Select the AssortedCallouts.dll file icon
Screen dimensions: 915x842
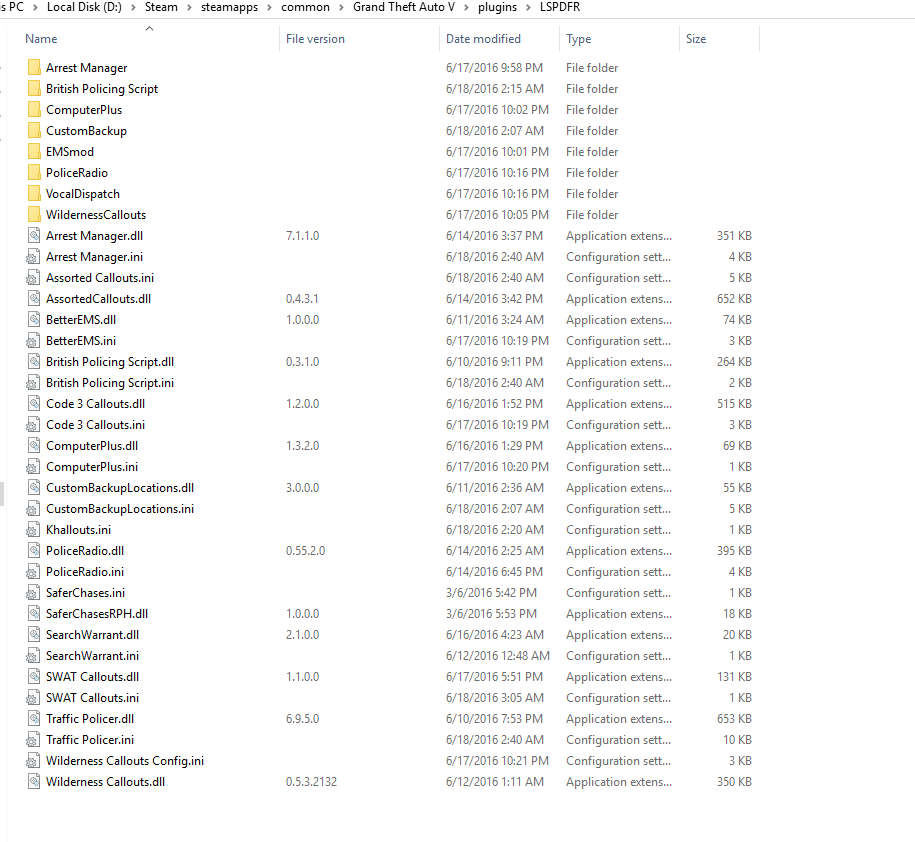click(x=34, y=299)
